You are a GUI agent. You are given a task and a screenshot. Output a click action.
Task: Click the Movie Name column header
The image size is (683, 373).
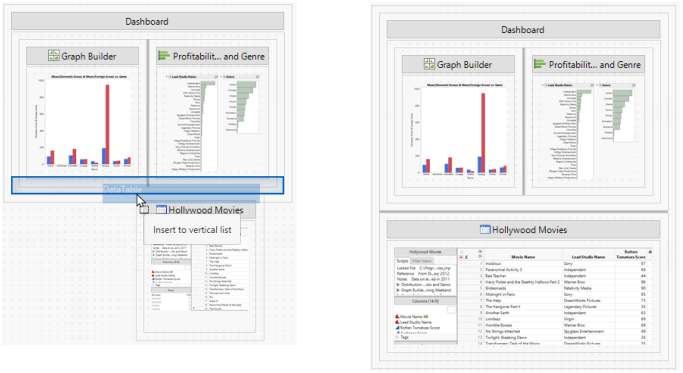(523, 255)
